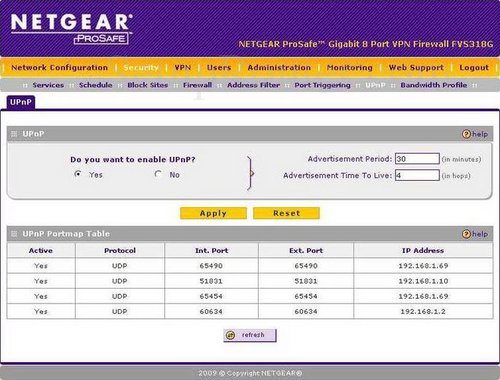Click the Reset button
Viewport: 500px width, 380px height.
[286, 213]
